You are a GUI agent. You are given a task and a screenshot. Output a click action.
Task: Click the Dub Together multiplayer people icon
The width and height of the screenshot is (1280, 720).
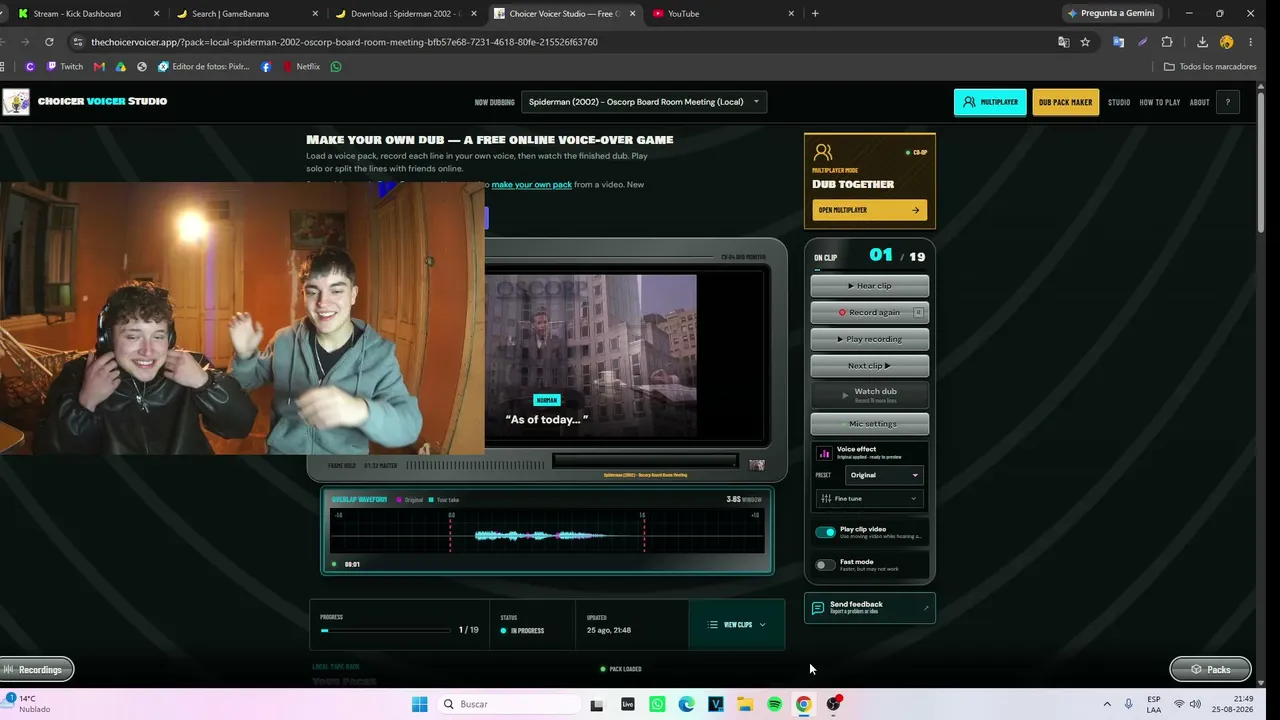[x=823, y=153]
